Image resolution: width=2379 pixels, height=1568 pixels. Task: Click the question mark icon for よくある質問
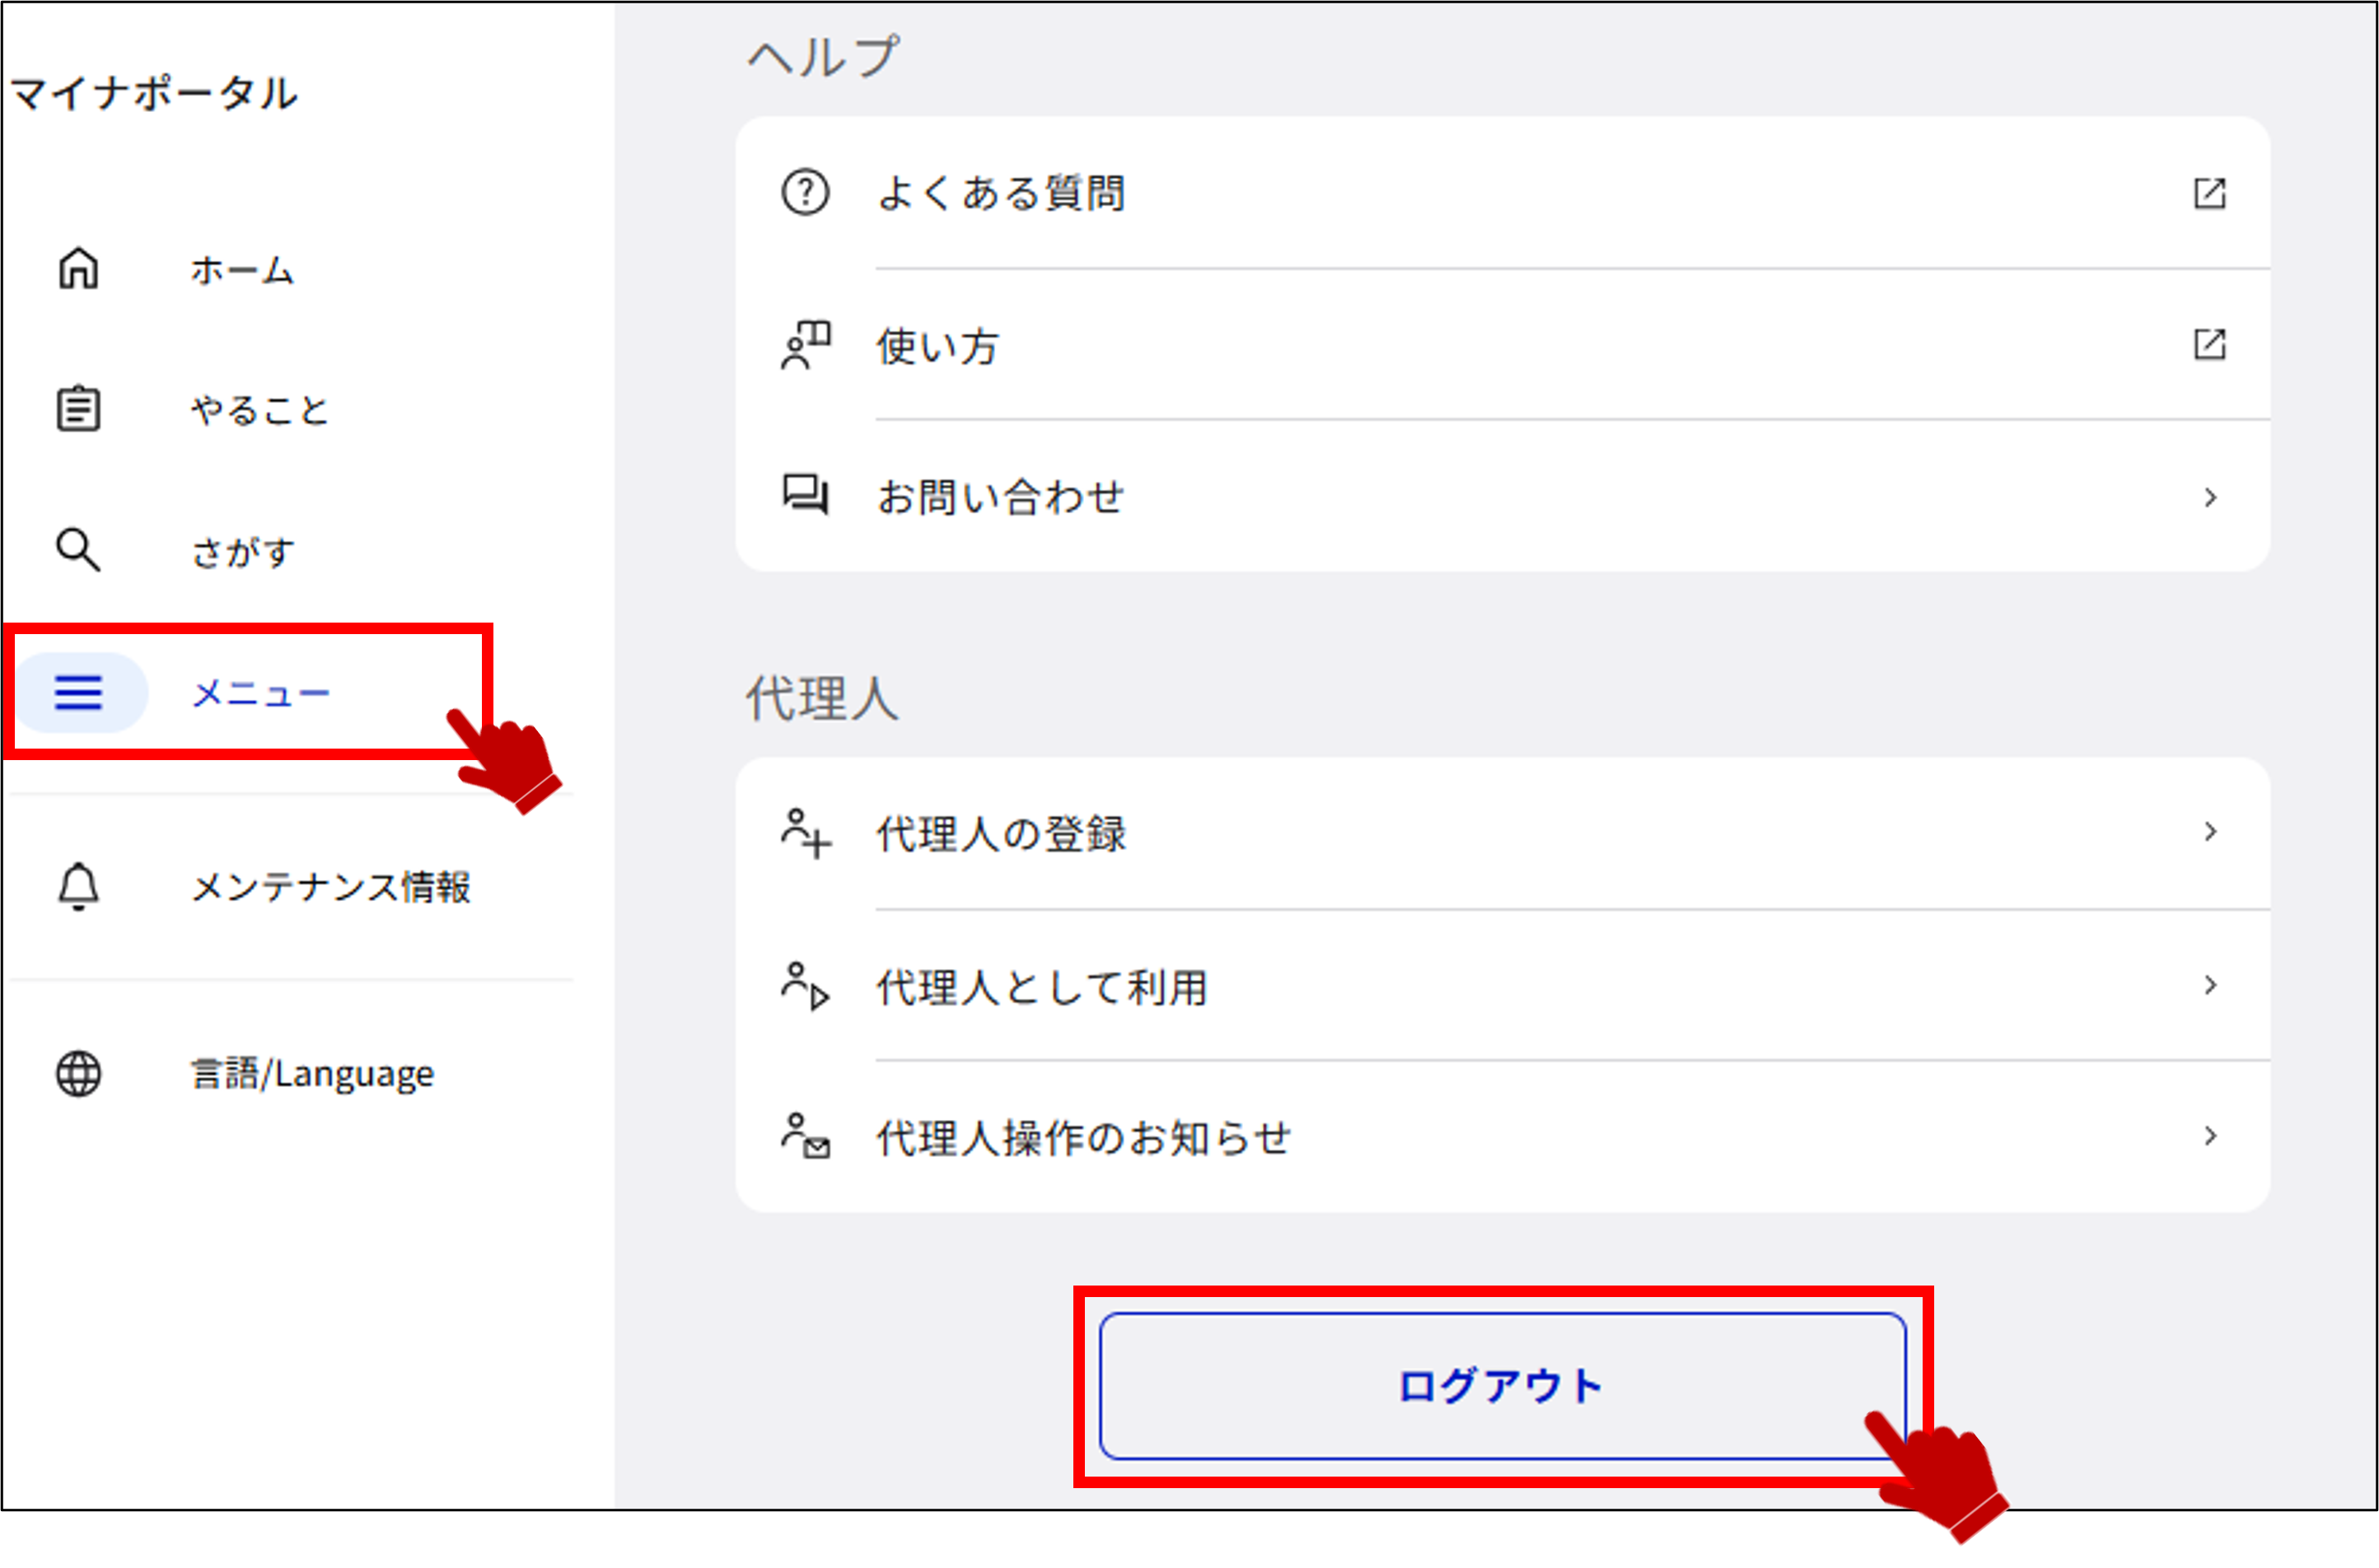point(805,192)
